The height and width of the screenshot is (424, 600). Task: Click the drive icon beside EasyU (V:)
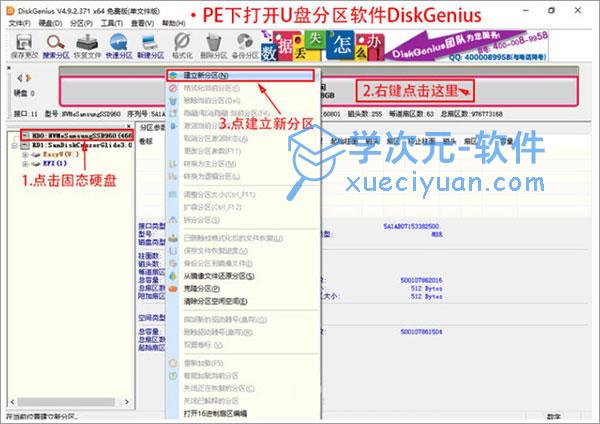[36, 154]
